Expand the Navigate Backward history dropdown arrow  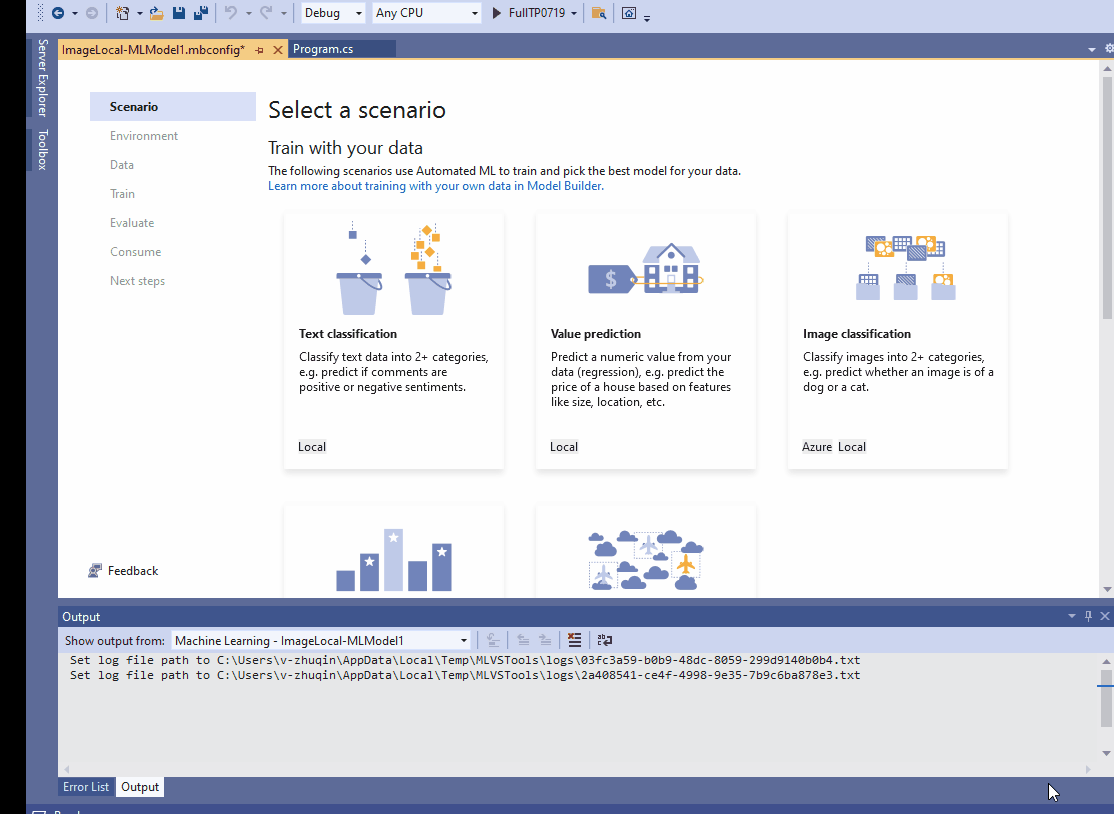75,13
